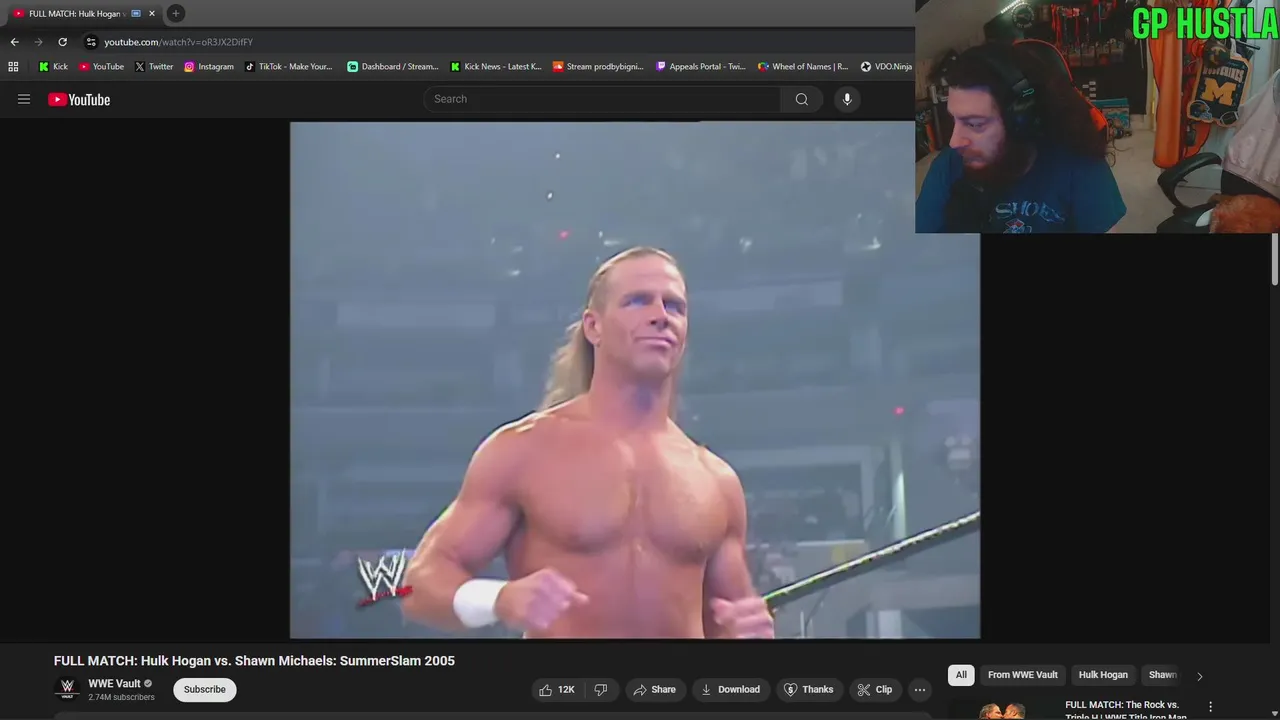
Task: Open Instagram bookmark
Action: click(209, 67)
